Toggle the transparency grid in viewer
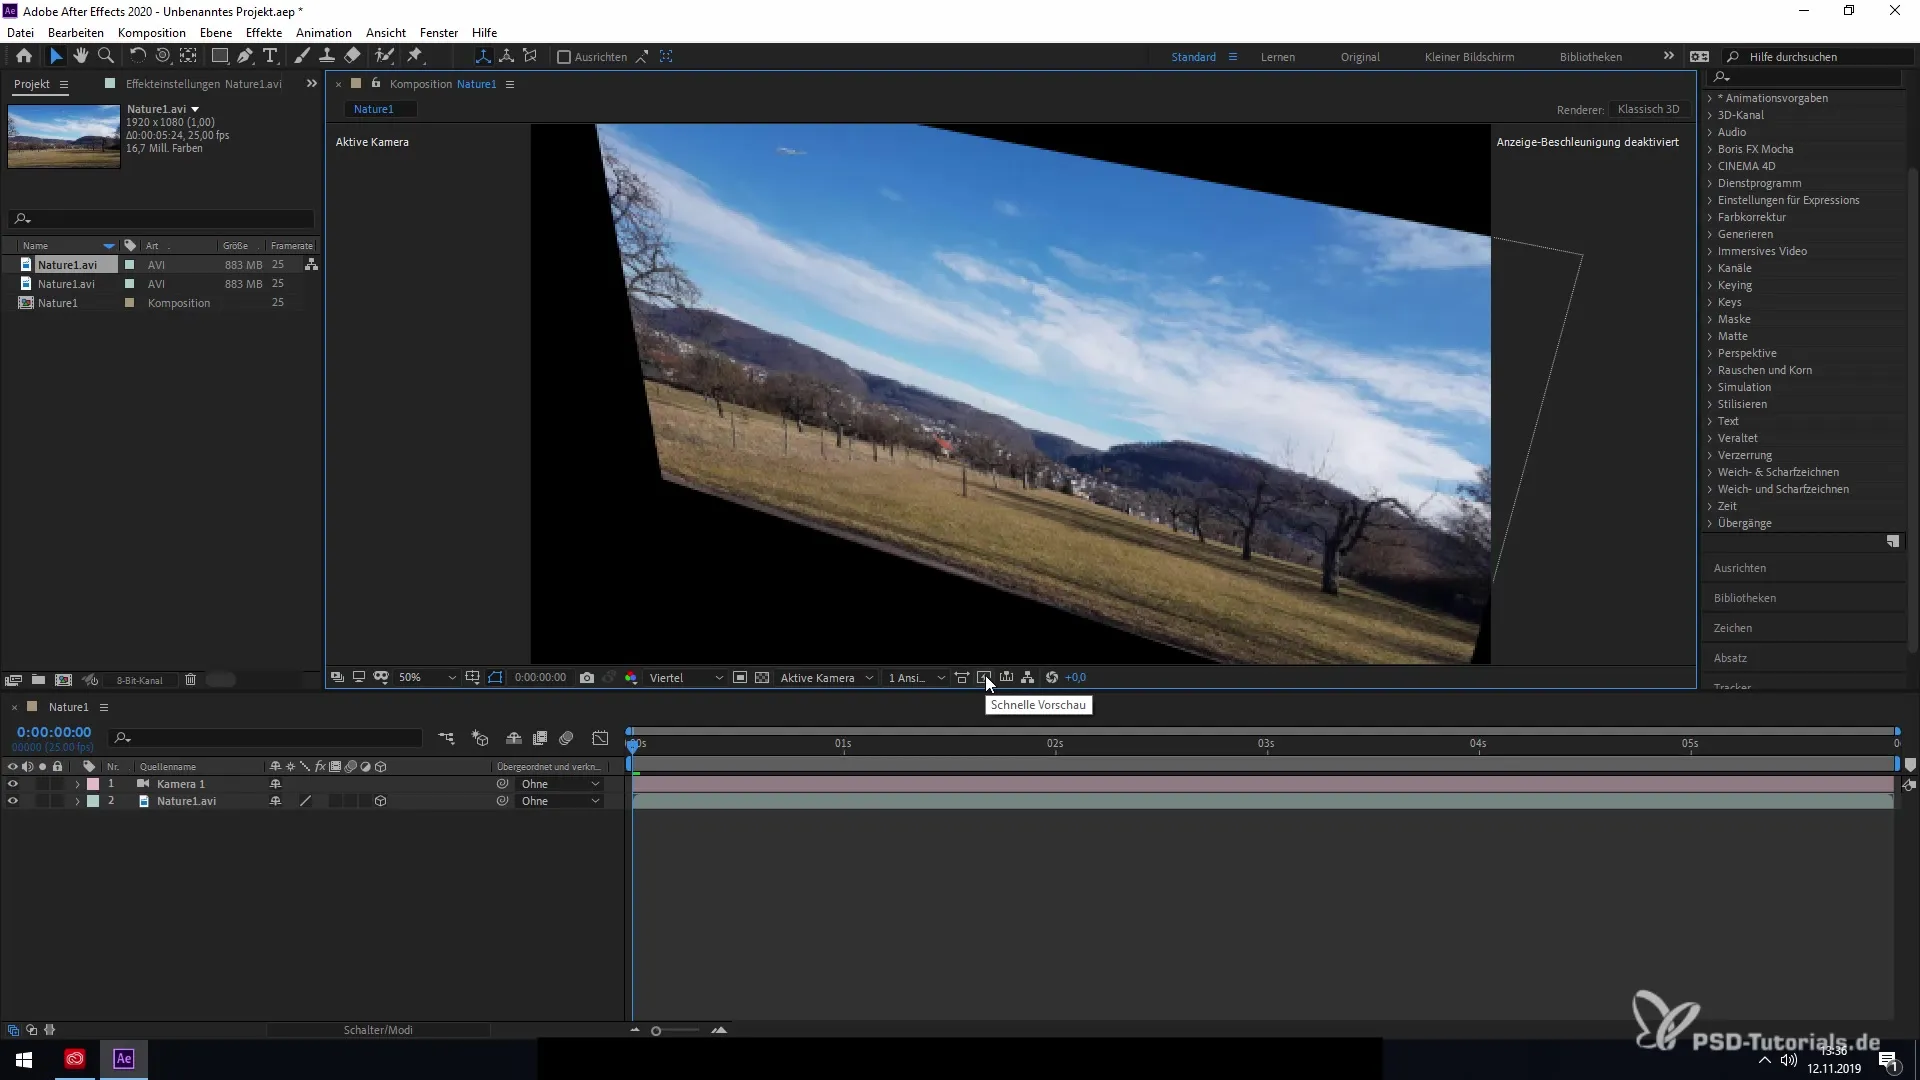 point(762,678)
